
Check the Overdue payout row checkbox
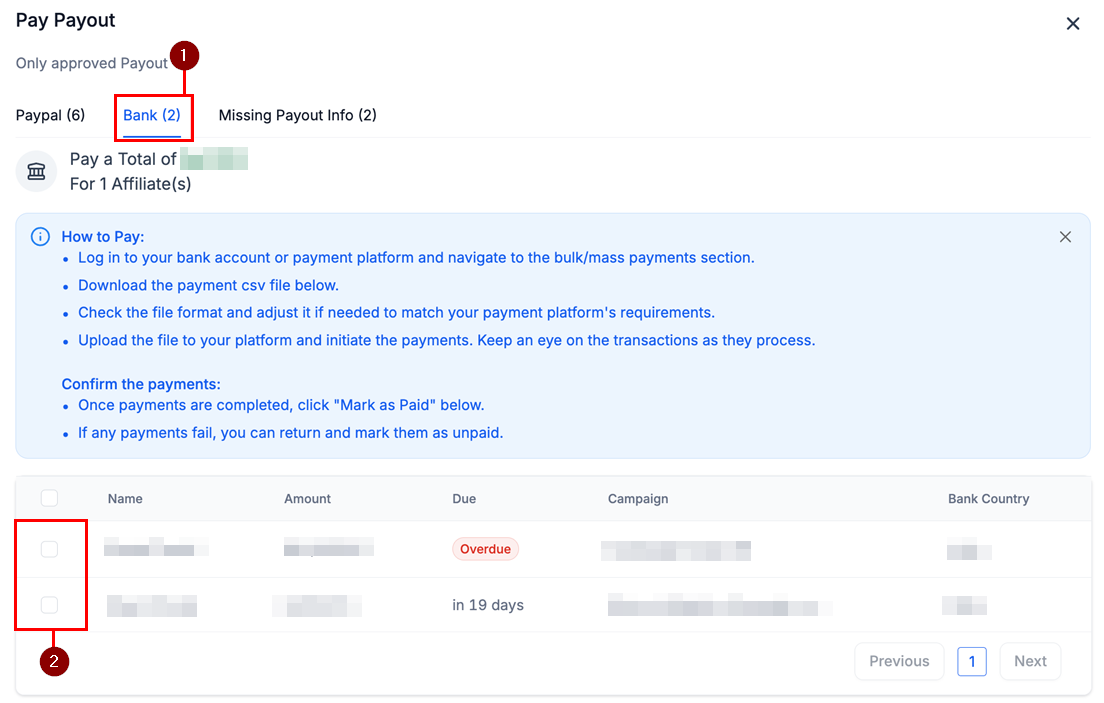(50, 549)
